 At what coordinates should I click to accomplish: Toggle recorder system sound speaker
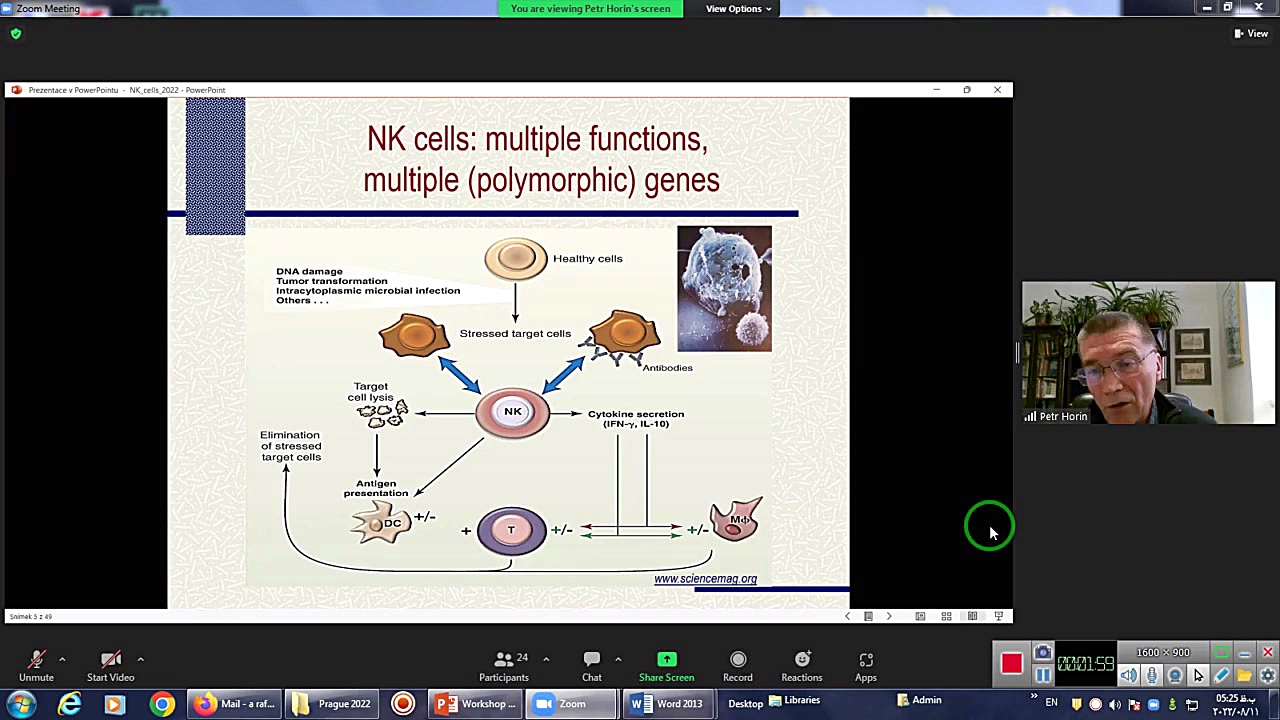coord(1128,676)
